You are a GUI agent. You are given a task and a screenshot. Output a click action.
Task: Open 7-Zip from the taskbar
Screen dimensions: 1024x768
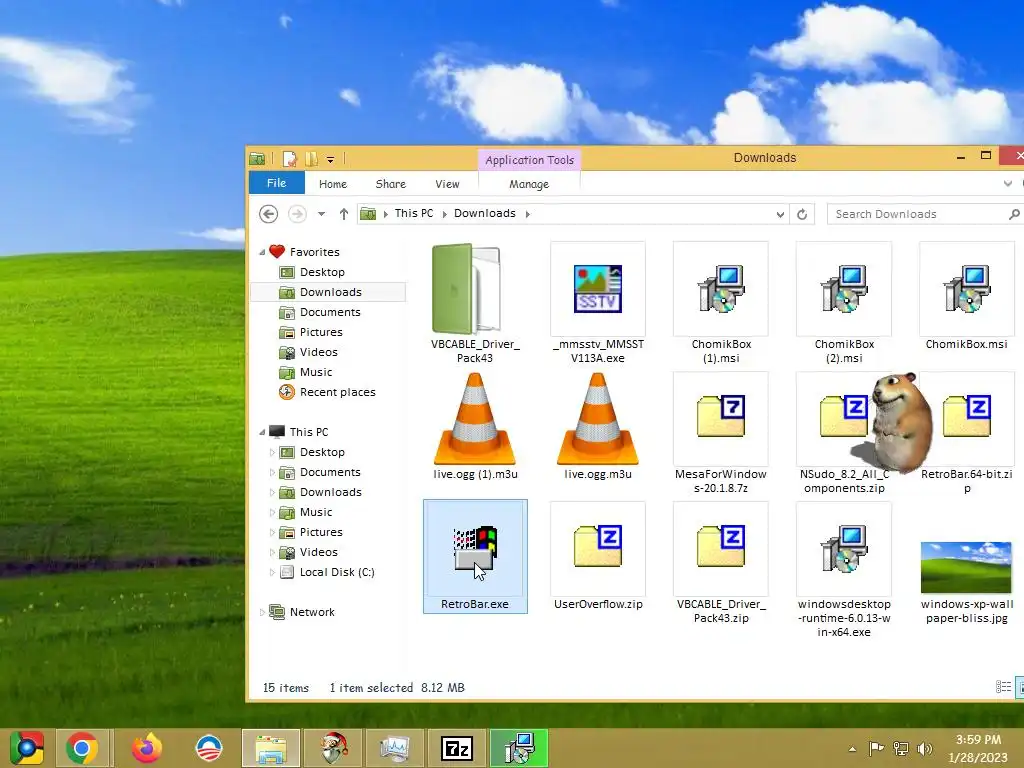[456, 748]
